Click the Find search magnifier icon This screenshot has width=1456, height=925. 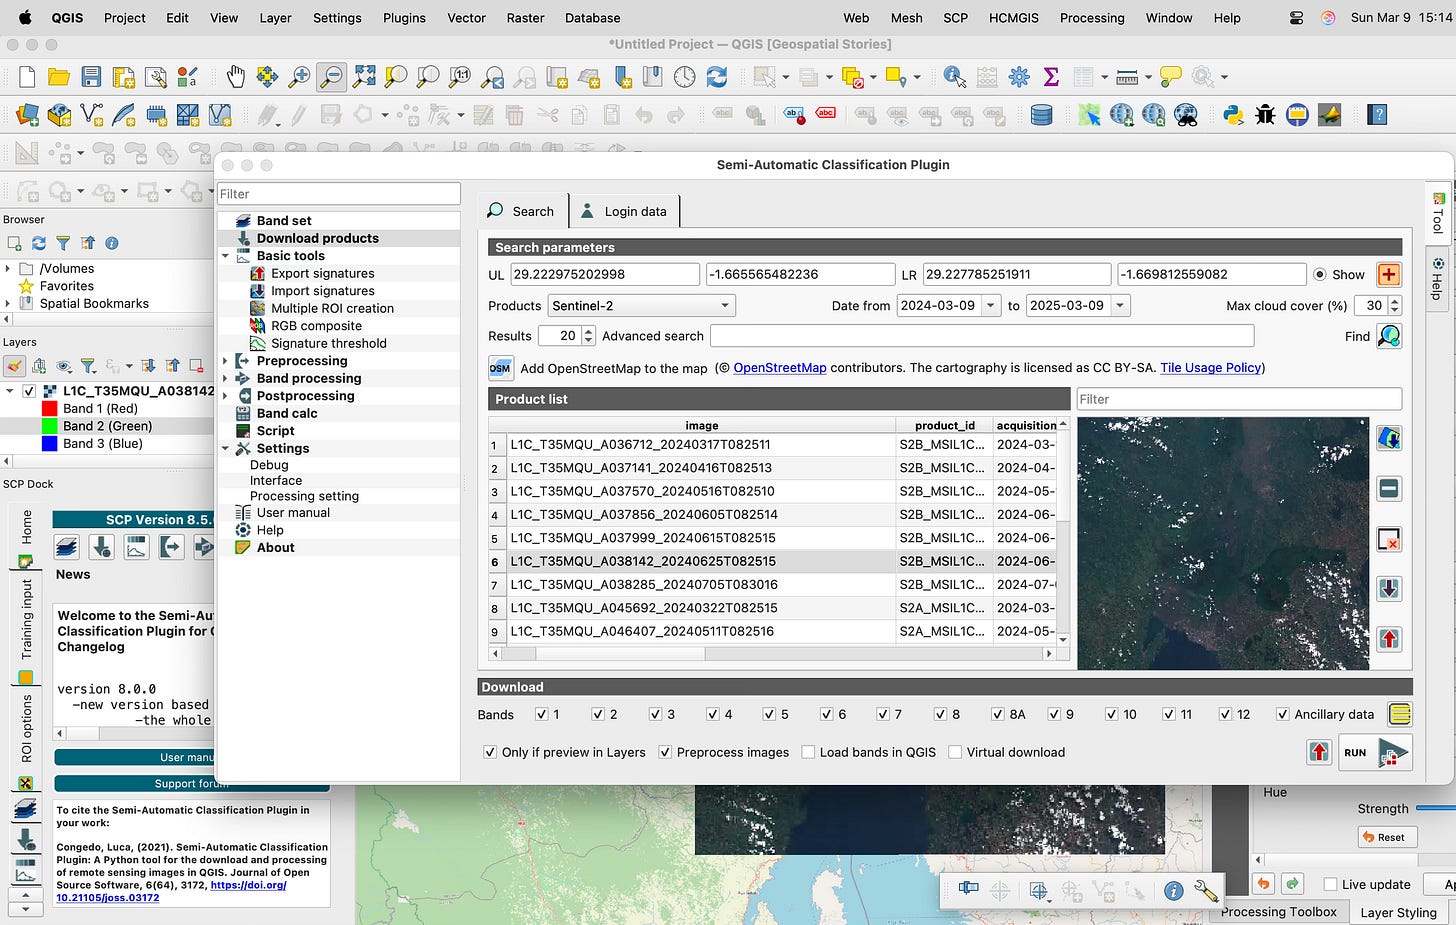click(1388, 336)
